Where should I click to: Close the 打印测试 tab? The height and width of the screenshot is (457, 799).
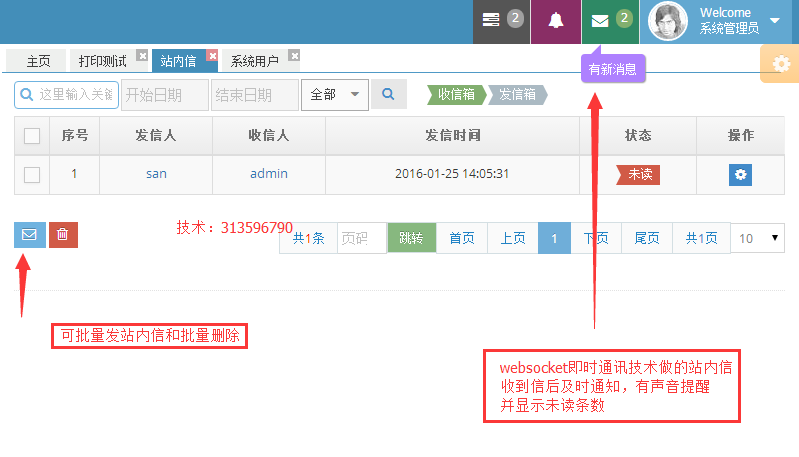click(142, 56)
